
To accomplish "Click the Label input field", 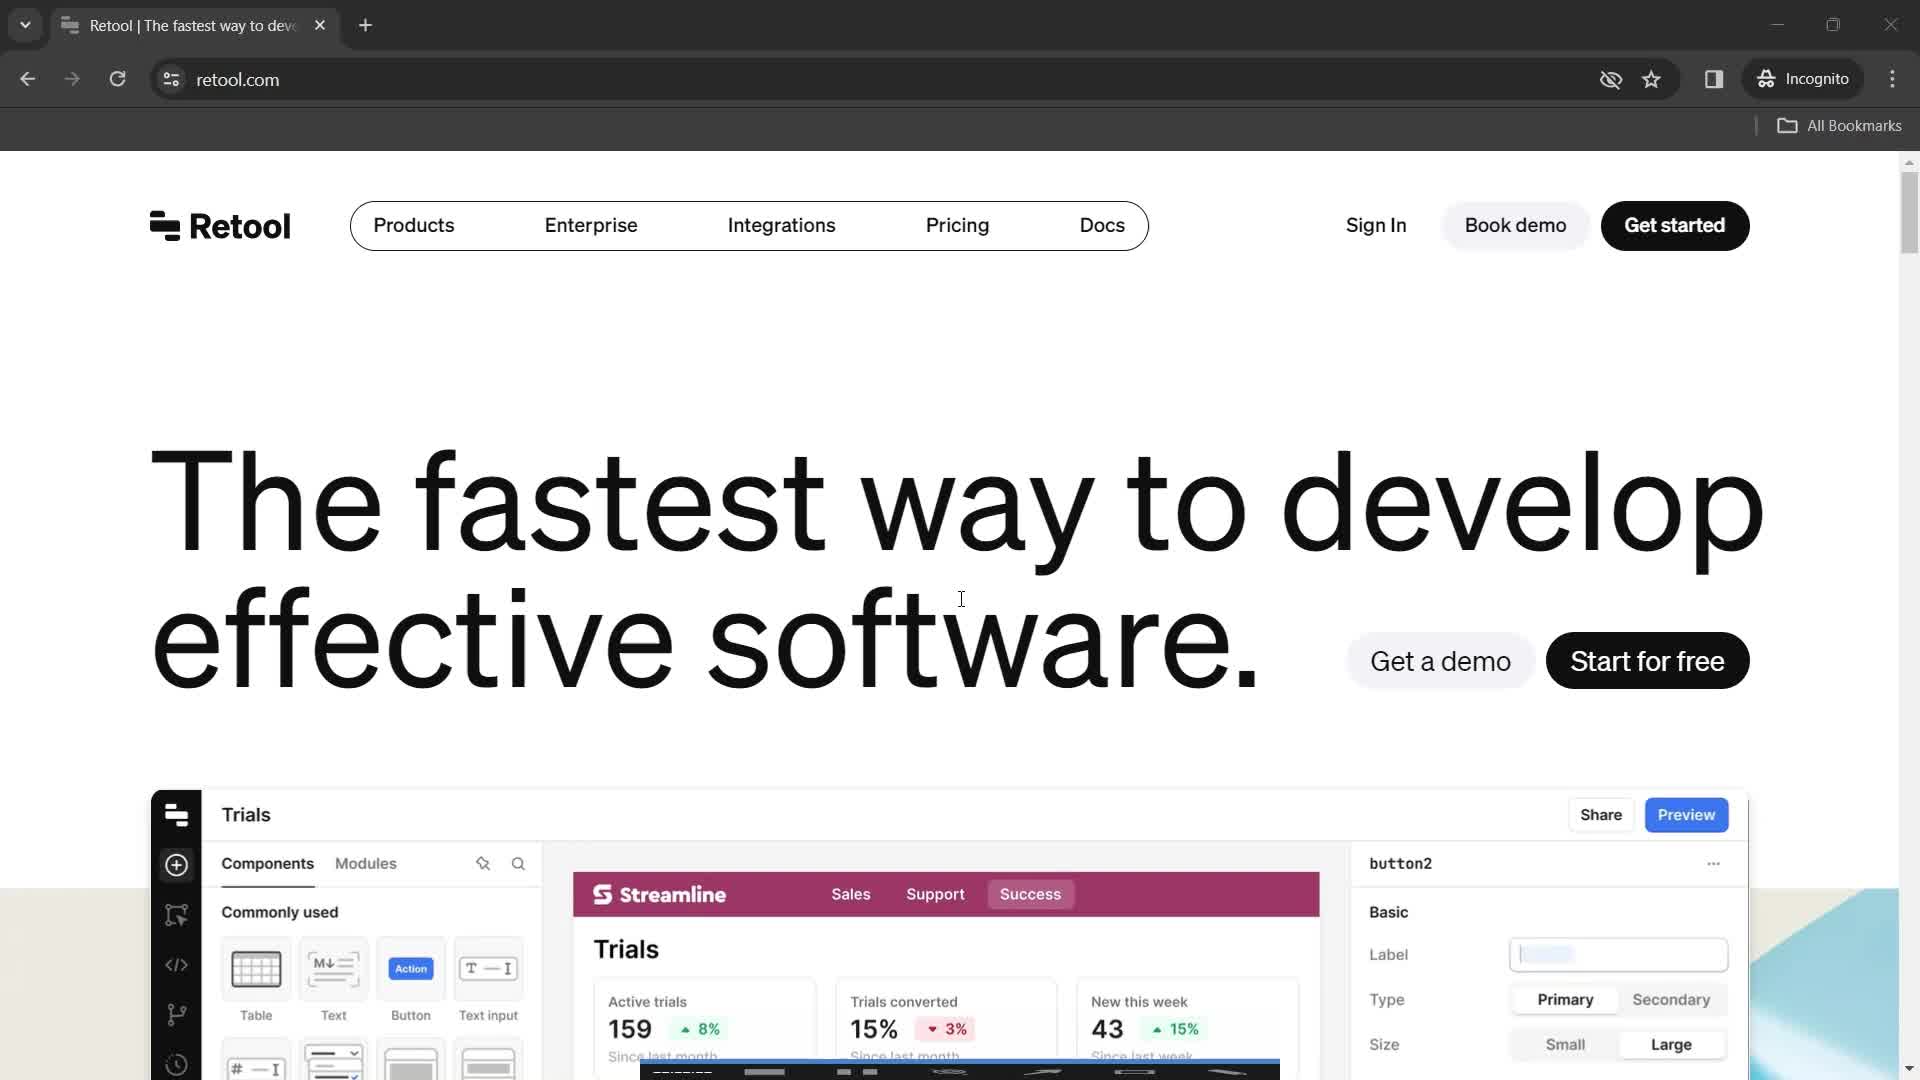I will [x=1618, y=953].
